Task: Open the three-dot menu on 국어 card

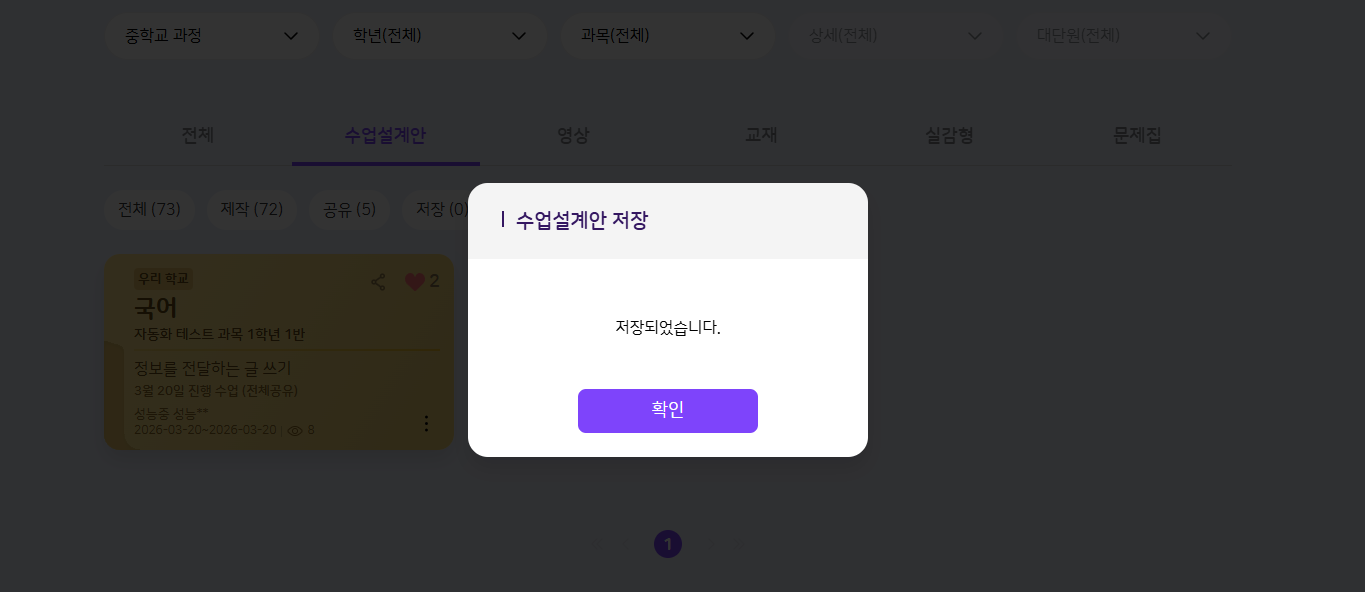Action: [x=427, y=424]
